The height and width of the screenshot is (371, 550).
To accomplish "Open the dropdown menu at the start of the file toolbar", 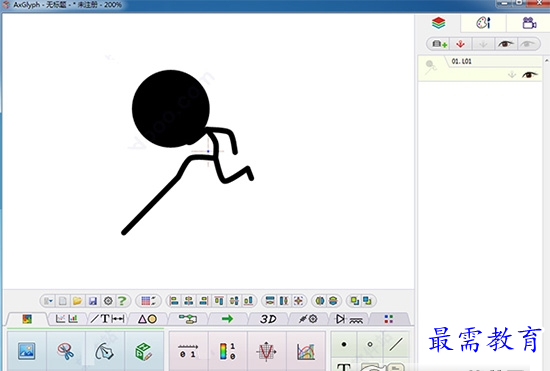I will [x=48, y=301].
